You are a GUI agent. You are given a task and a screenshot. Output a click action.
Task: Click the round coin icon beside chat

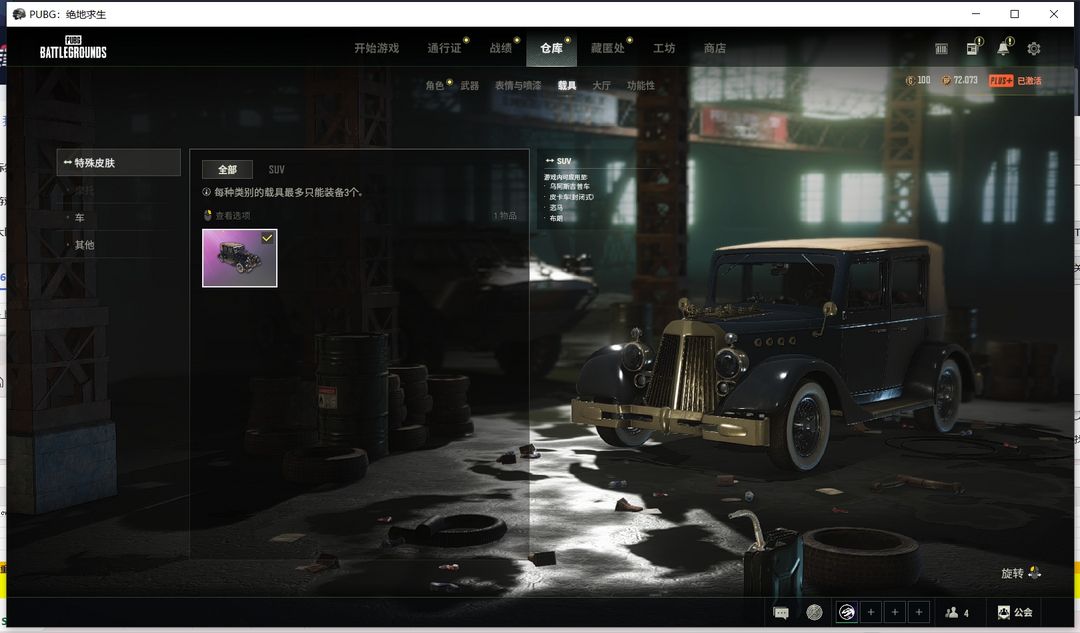coord(814,613)
